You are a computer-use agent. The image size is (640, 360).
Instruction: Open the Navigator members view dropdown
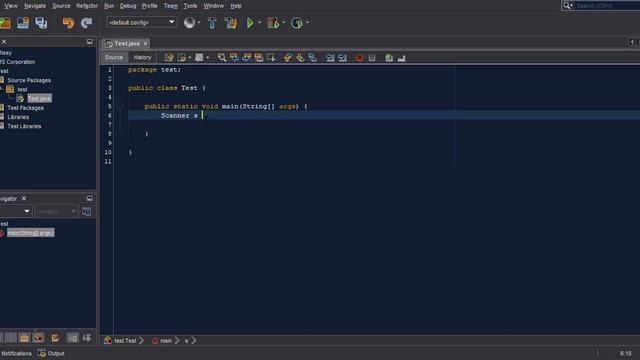[x=16, y=211]
